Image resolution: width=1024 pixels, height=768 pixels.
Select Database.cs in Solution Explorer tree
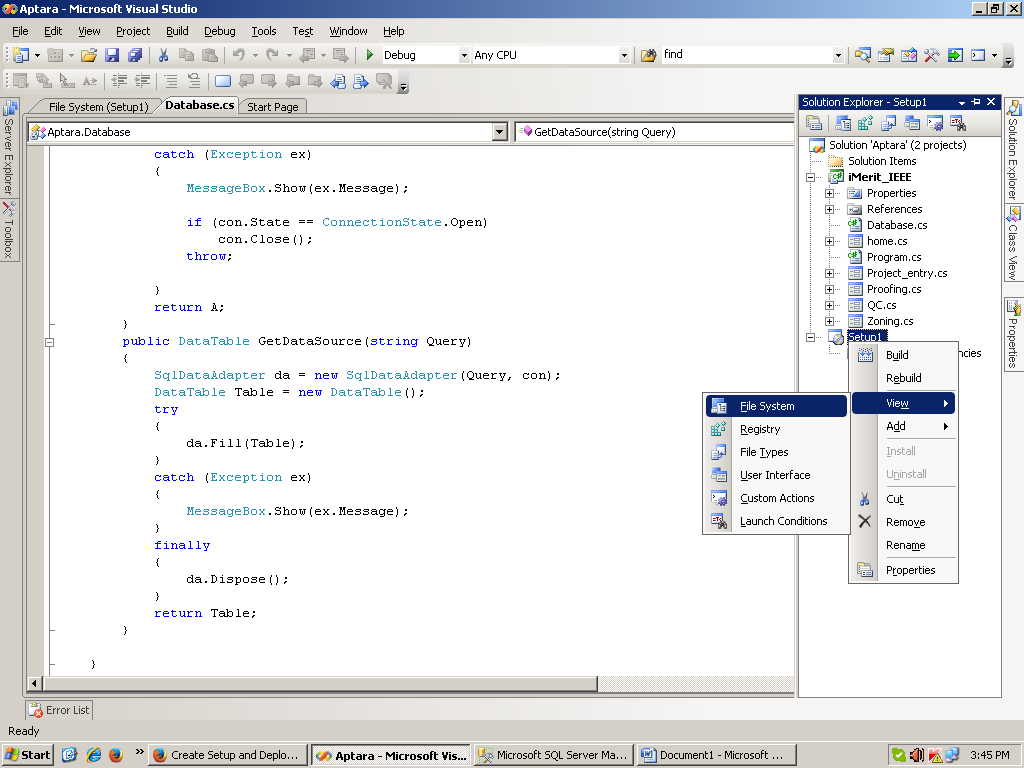897,225
